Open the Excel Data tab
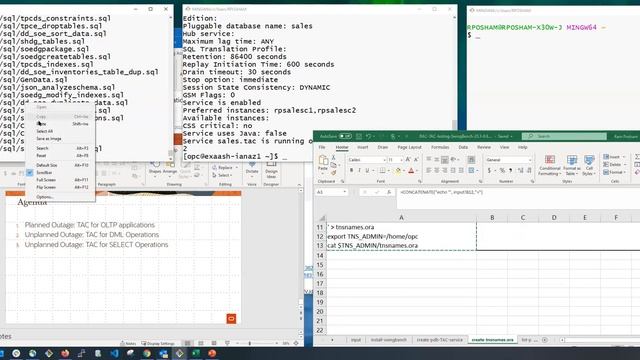640x360 pixels. click(463, 147)
